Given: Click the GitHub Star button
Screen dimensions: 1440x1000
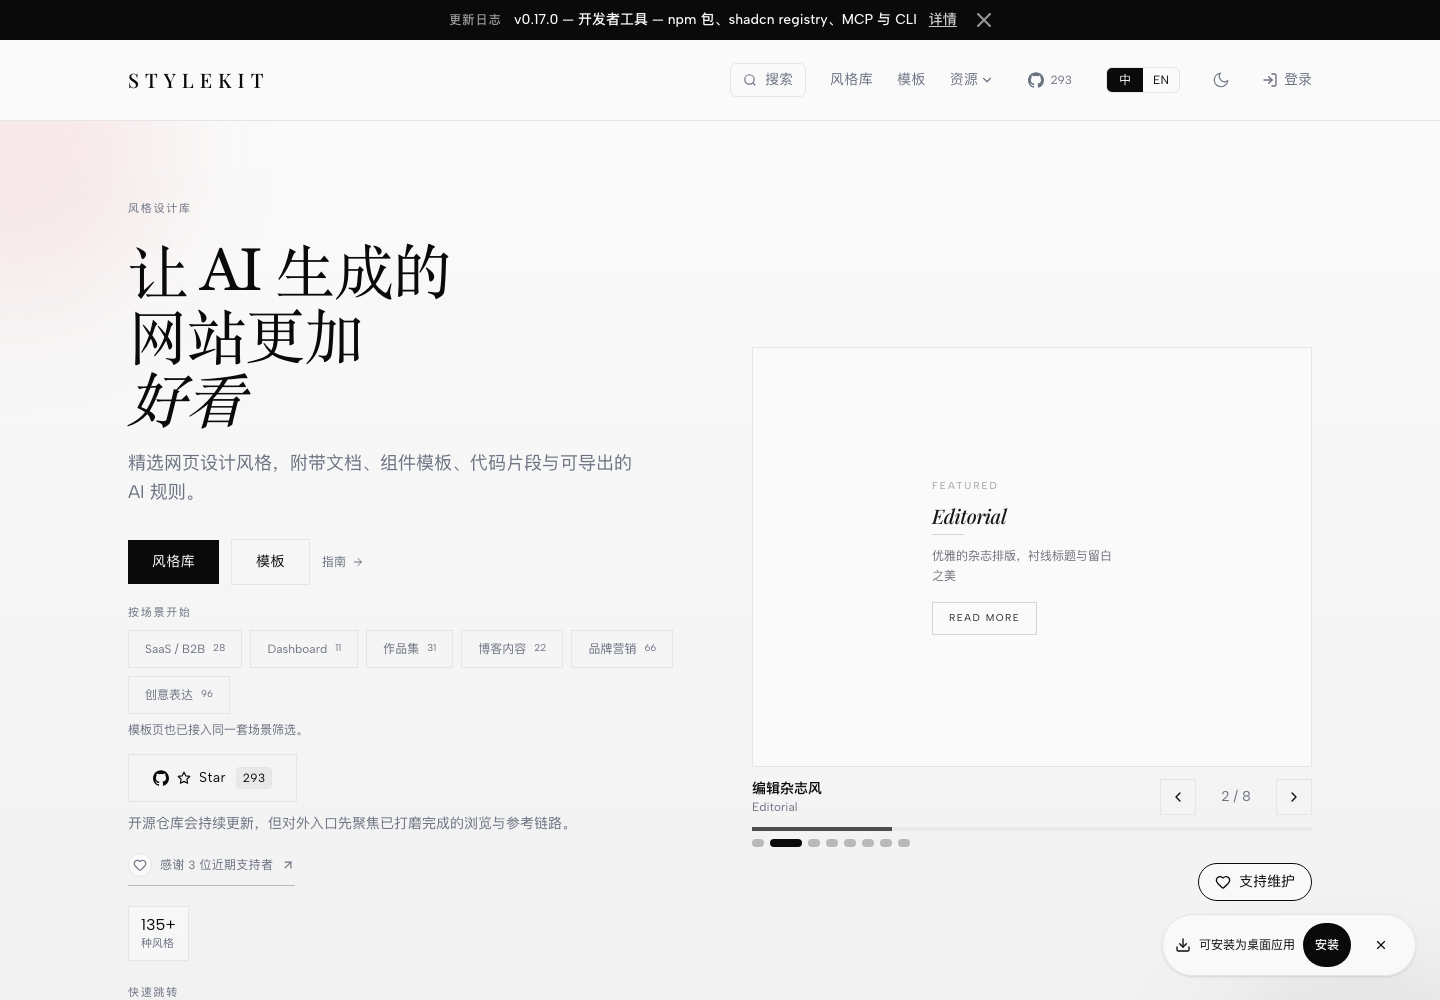Looking at the screenshot, I should (212, 778).
